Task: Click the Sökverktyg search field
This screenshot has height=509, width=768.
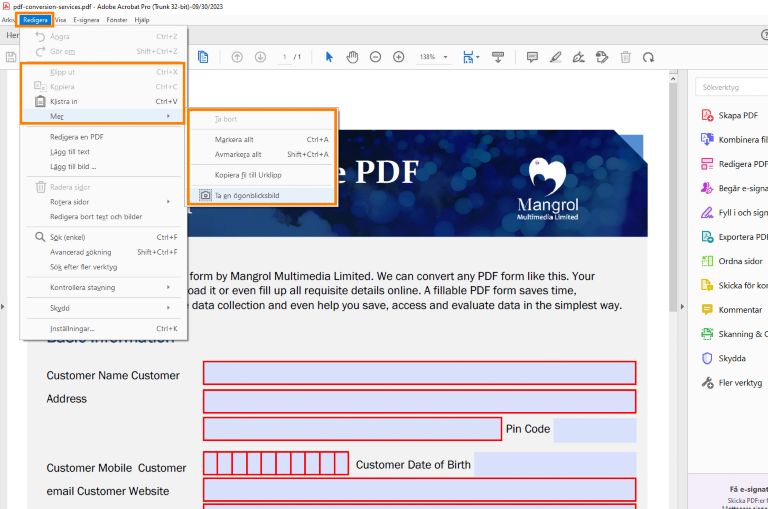Action: click(x=731, y=87)
